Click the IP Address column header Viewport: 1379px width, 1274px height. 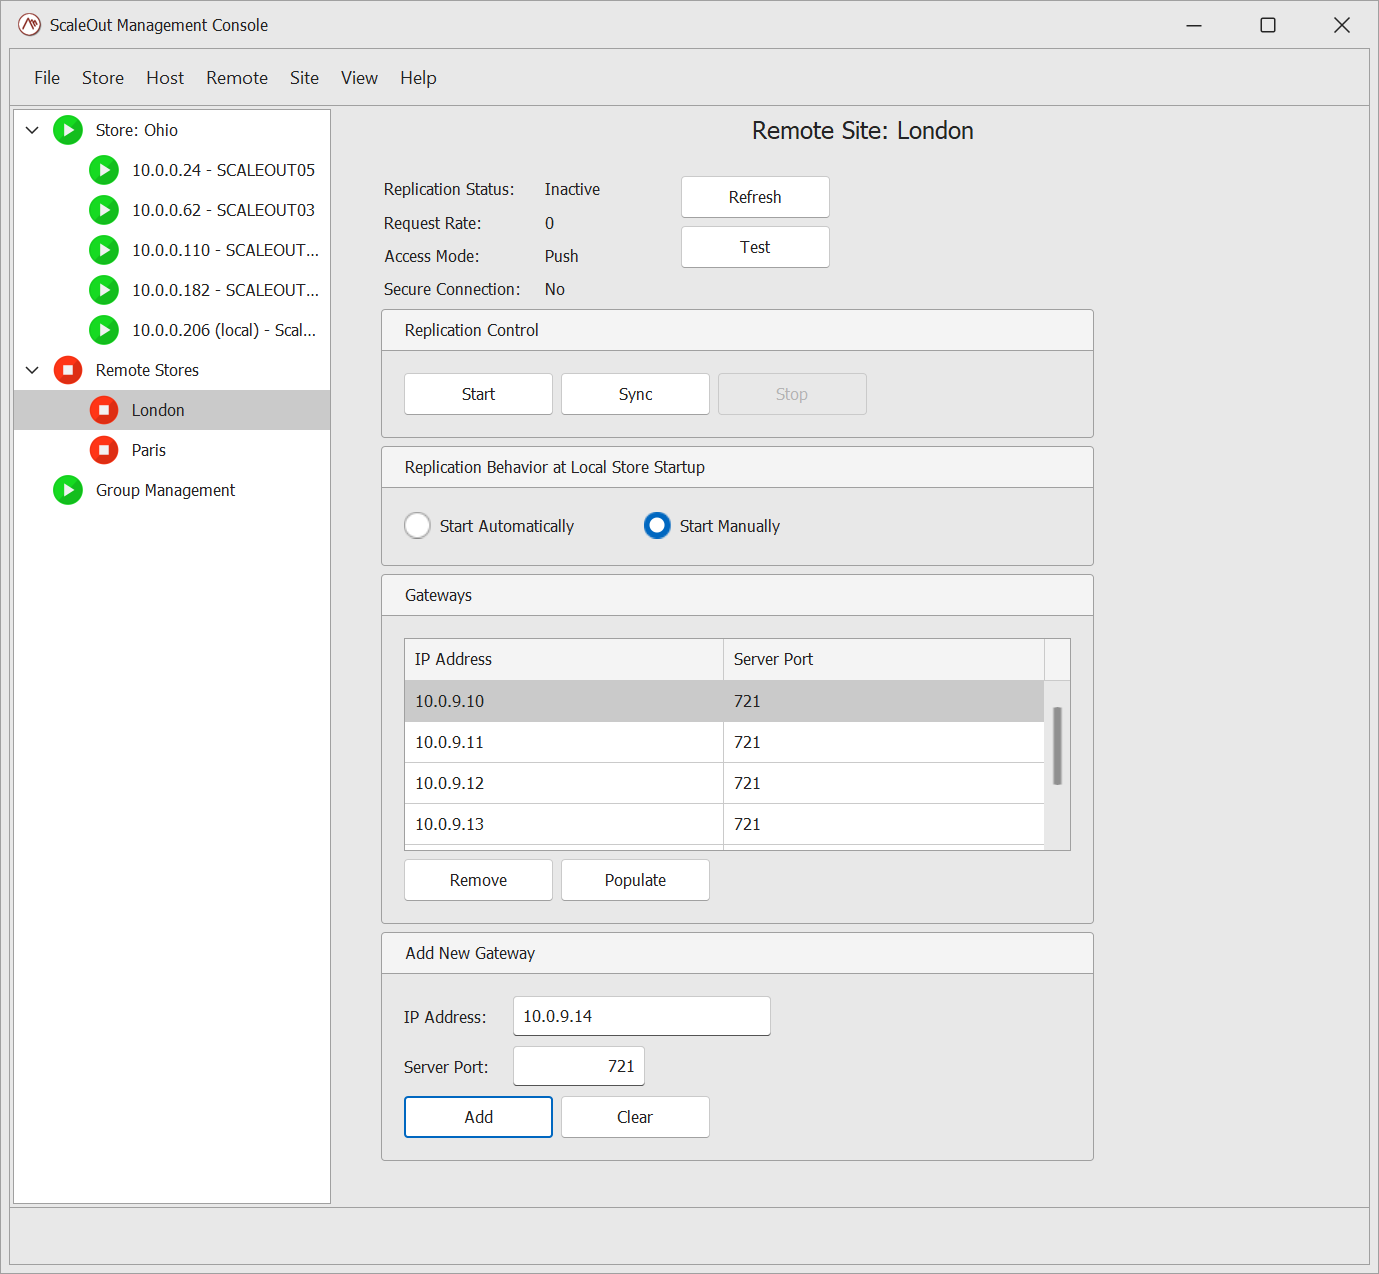coord(564,659)
